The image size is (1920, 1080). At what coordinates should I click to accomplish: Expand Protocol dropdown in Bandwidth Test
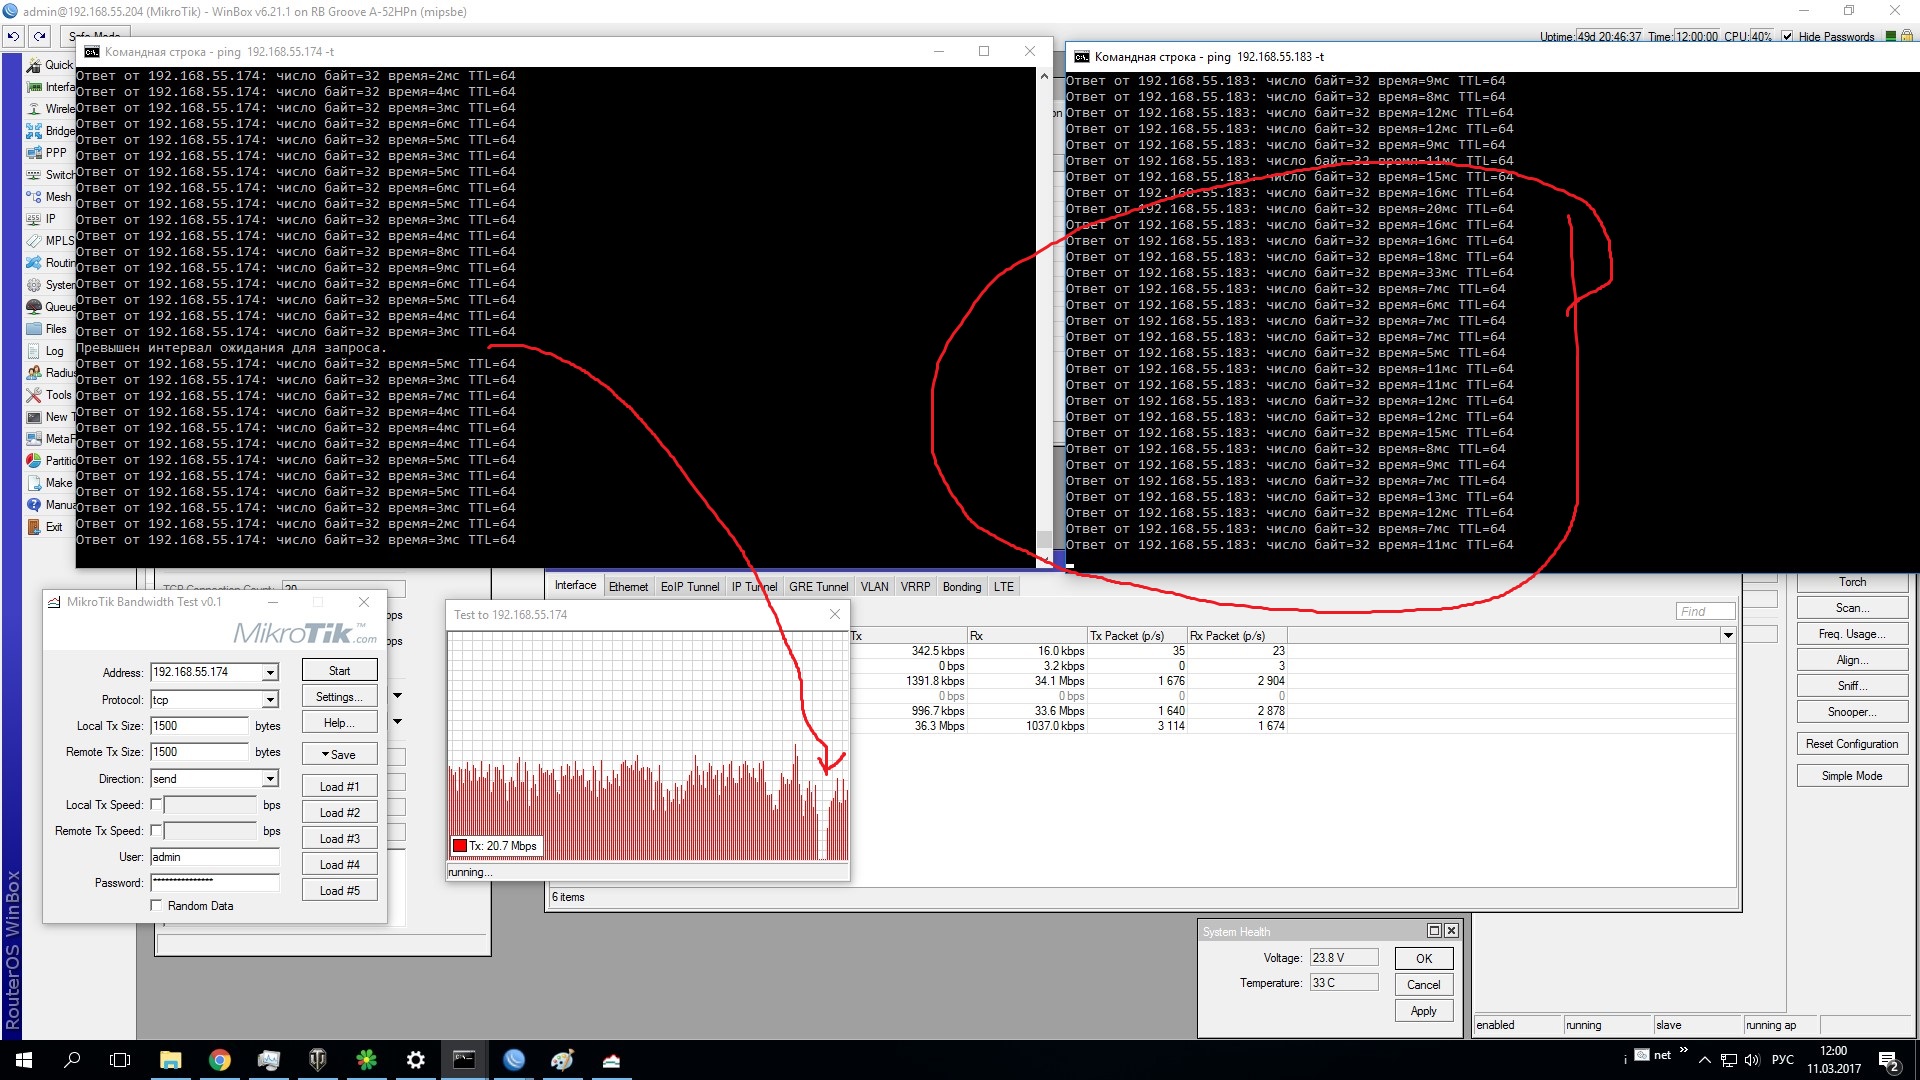tap(270, 699)
